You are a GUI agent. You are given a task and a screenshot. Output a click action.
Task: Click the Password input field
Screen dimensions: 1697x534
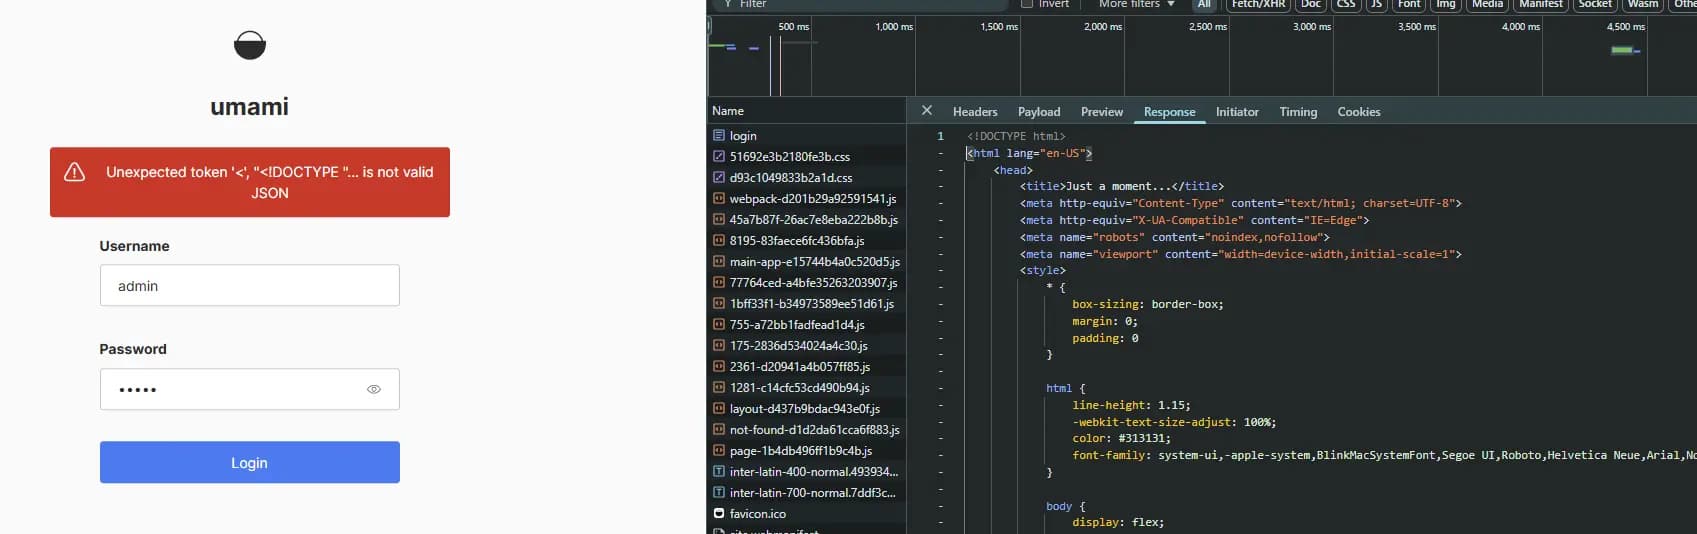[250, 389]
